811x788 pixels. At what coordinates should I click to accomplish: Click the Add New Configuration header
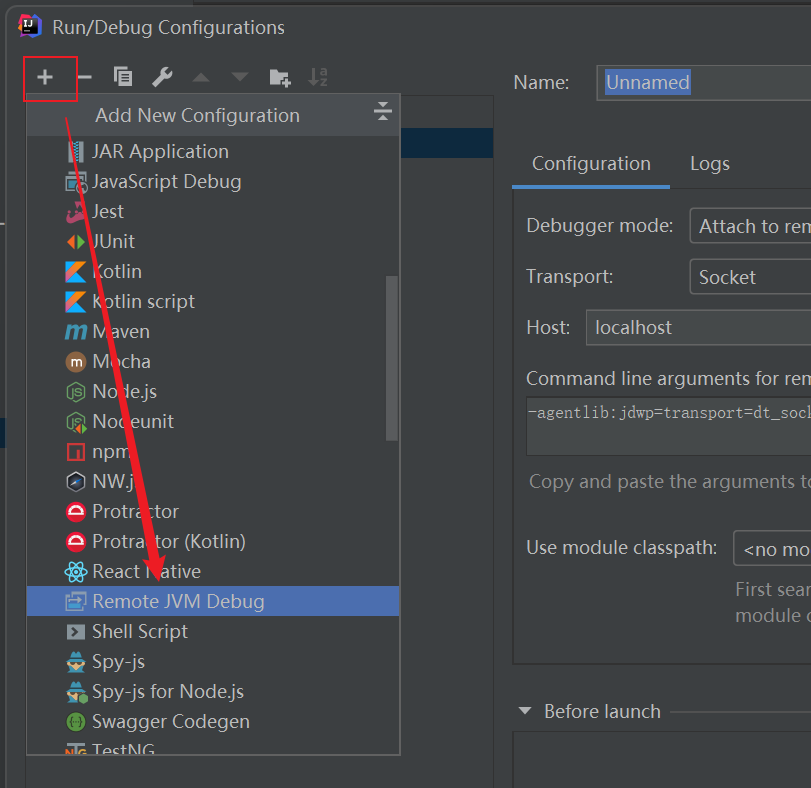(x=213, y=115)
